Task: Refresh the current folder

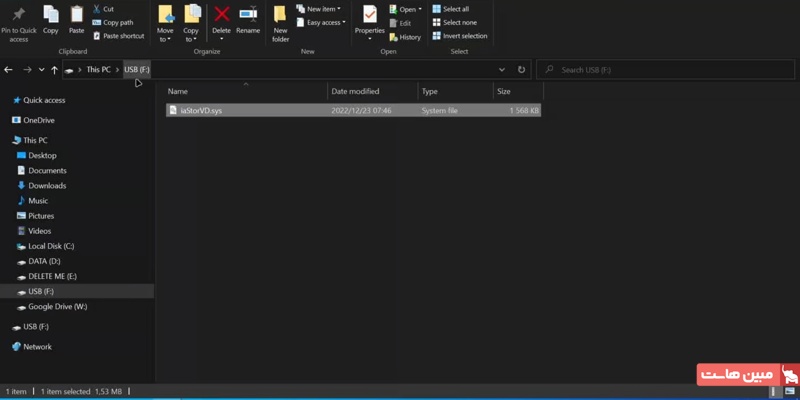Action: pos(521,70)
